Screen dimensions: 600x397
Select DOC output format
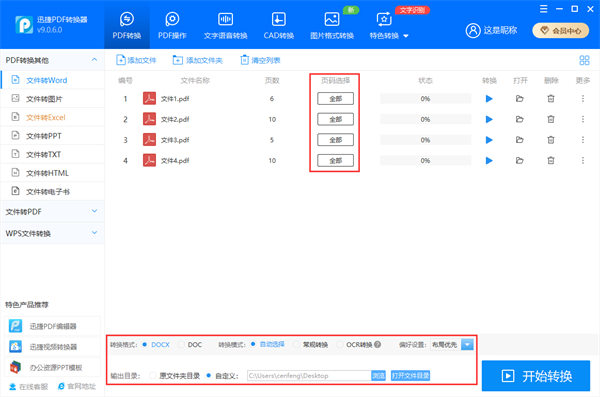coord(190,345)
